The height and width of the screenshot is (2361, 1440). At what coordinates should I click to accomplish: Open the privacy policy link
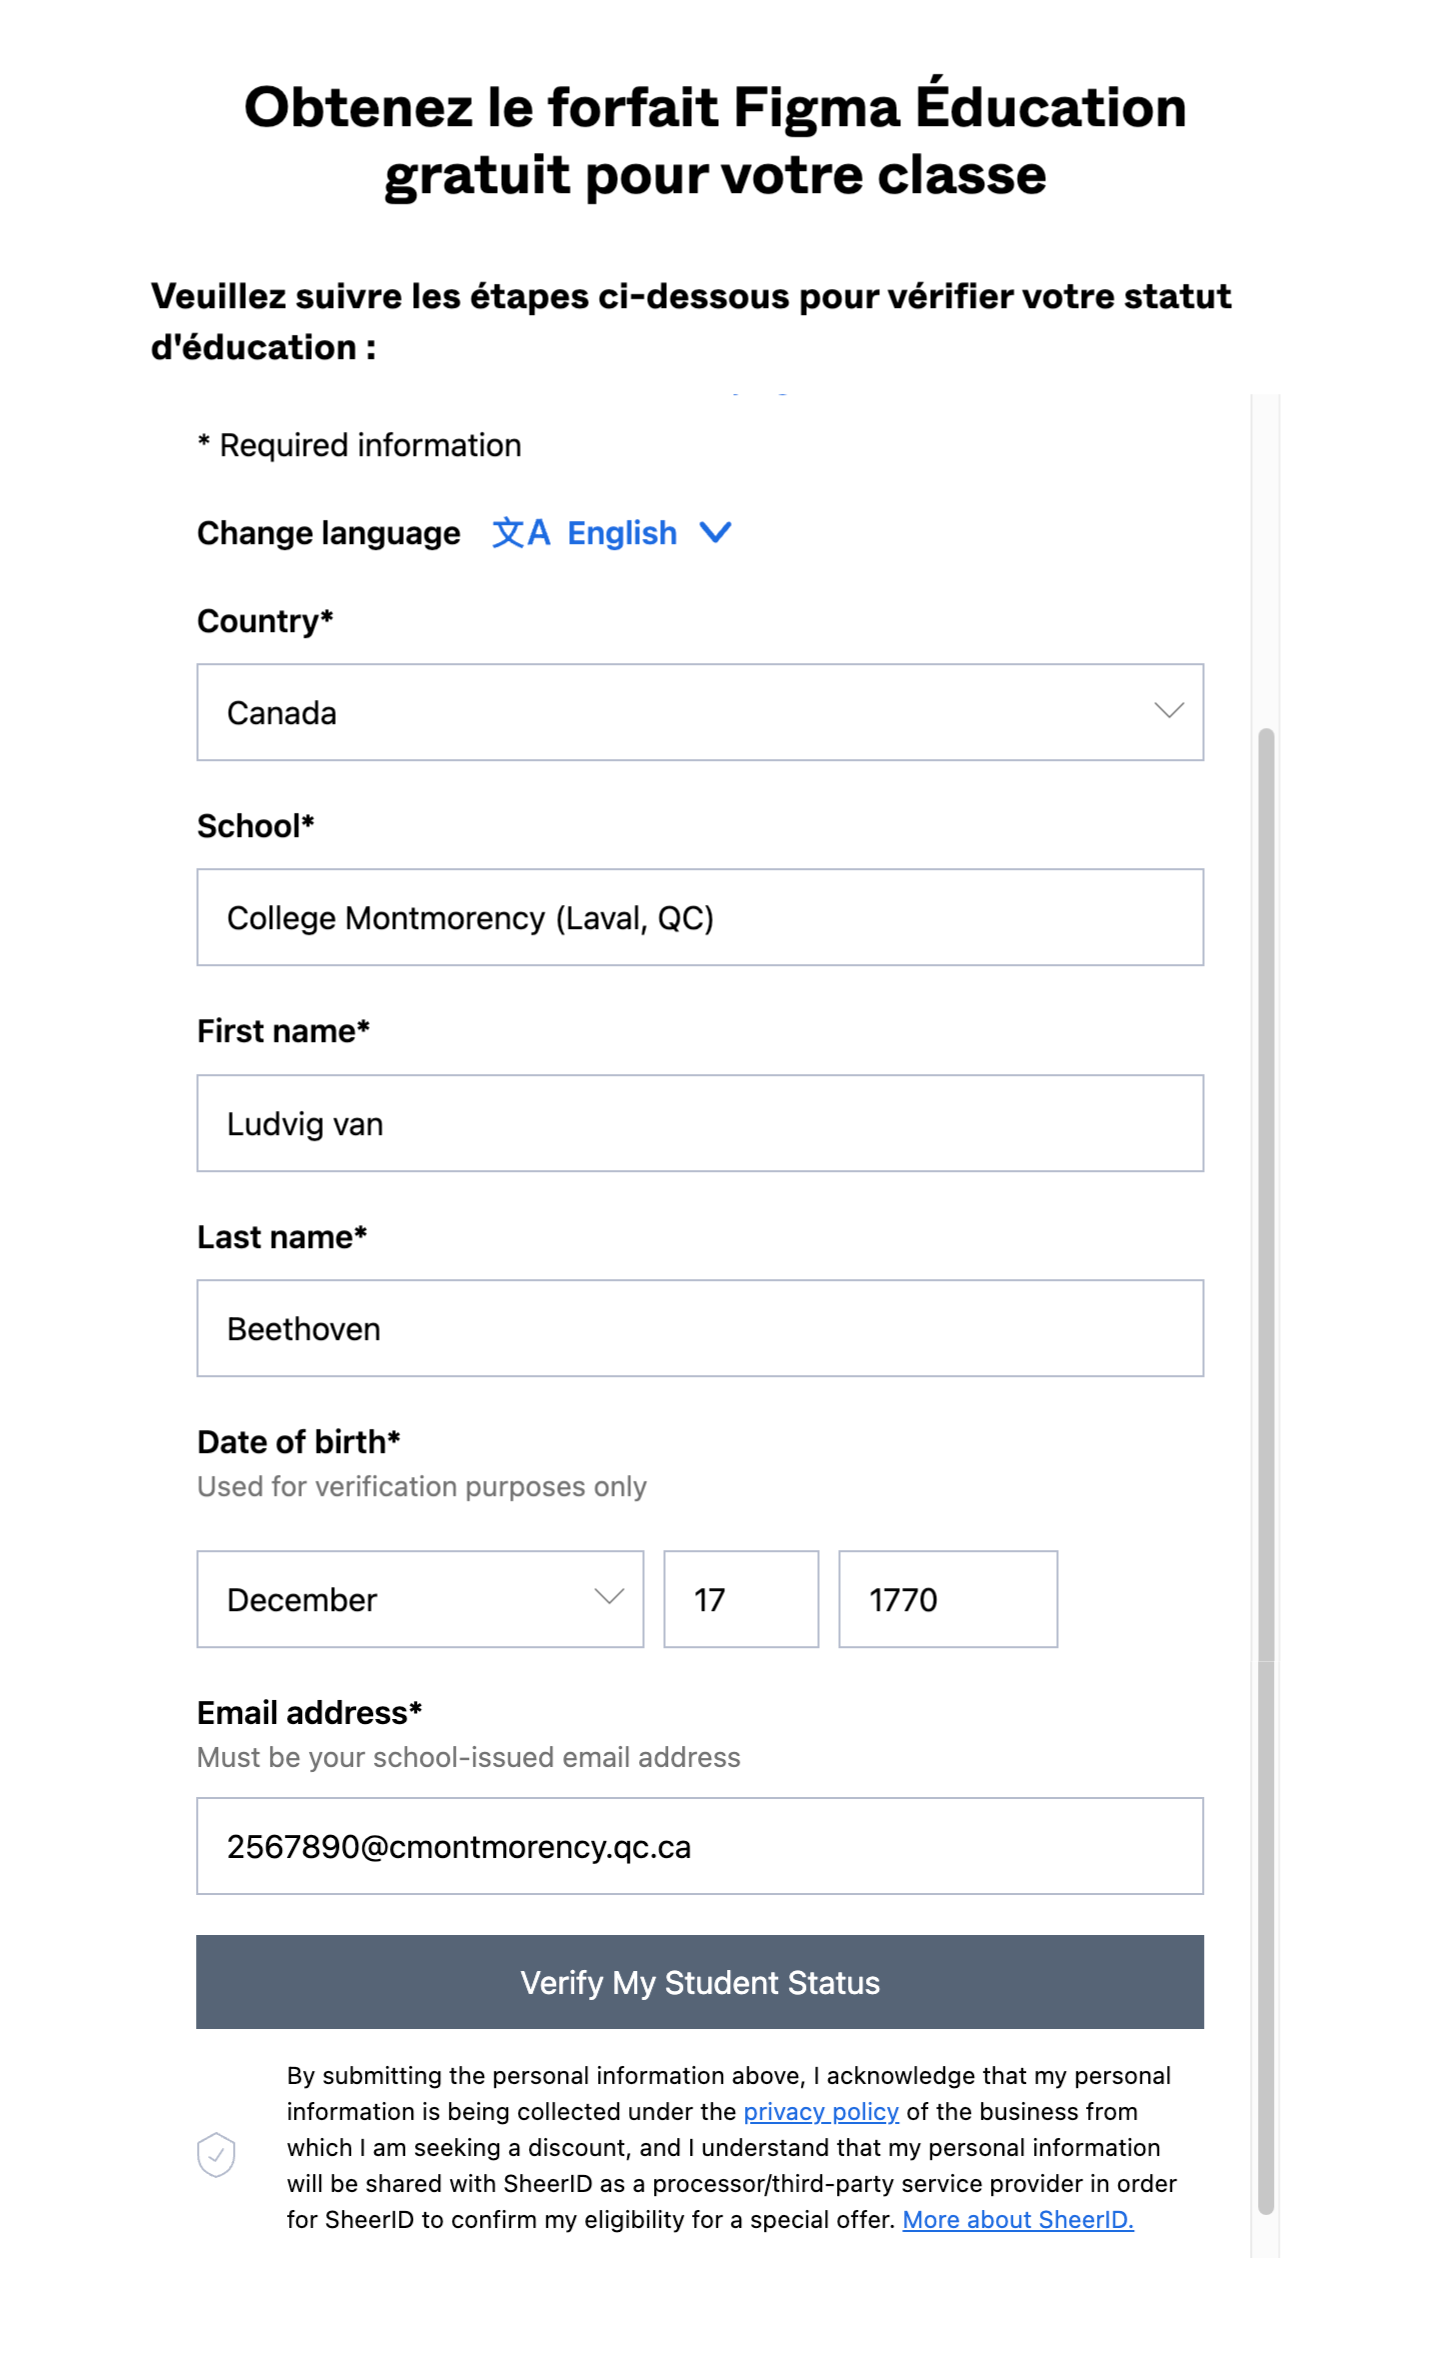click(x=820, y=2111)
